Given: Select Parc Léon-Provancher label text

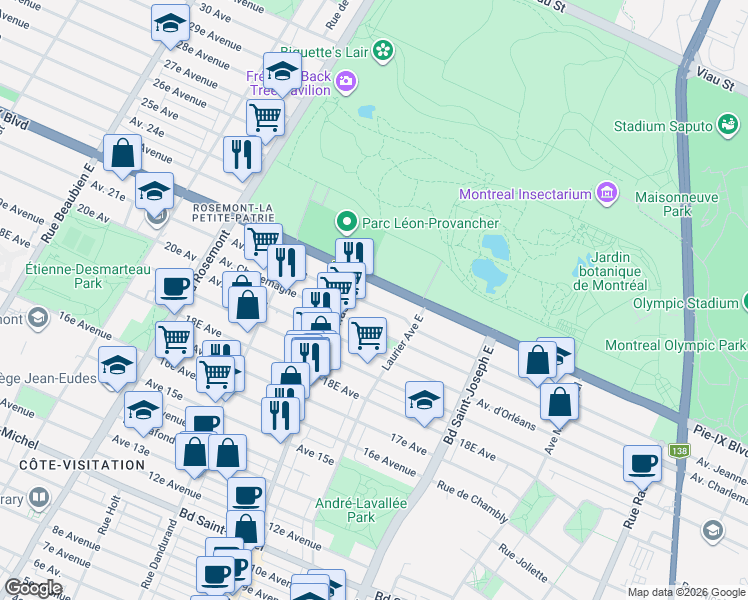Looking at the screenshot, I should coord(430,223).
